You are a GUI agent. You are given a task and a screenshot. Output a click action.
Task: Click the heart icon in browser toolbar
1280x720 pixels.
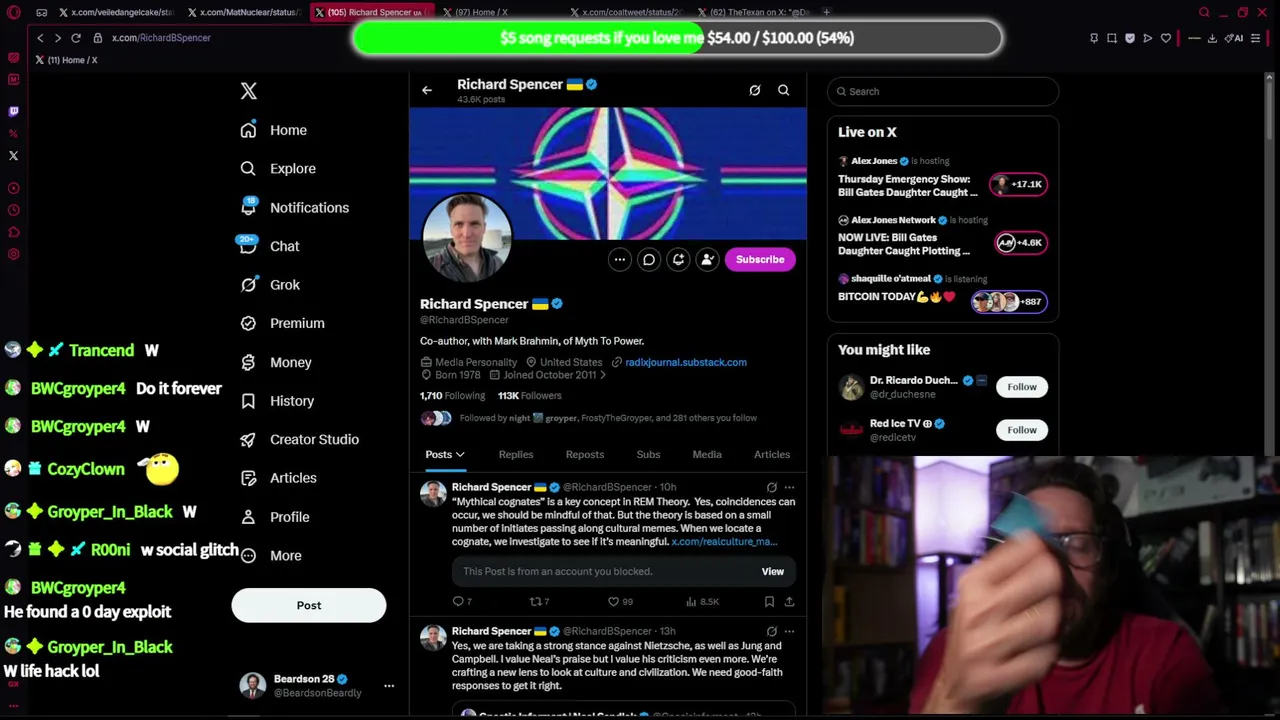(1166, 38)
